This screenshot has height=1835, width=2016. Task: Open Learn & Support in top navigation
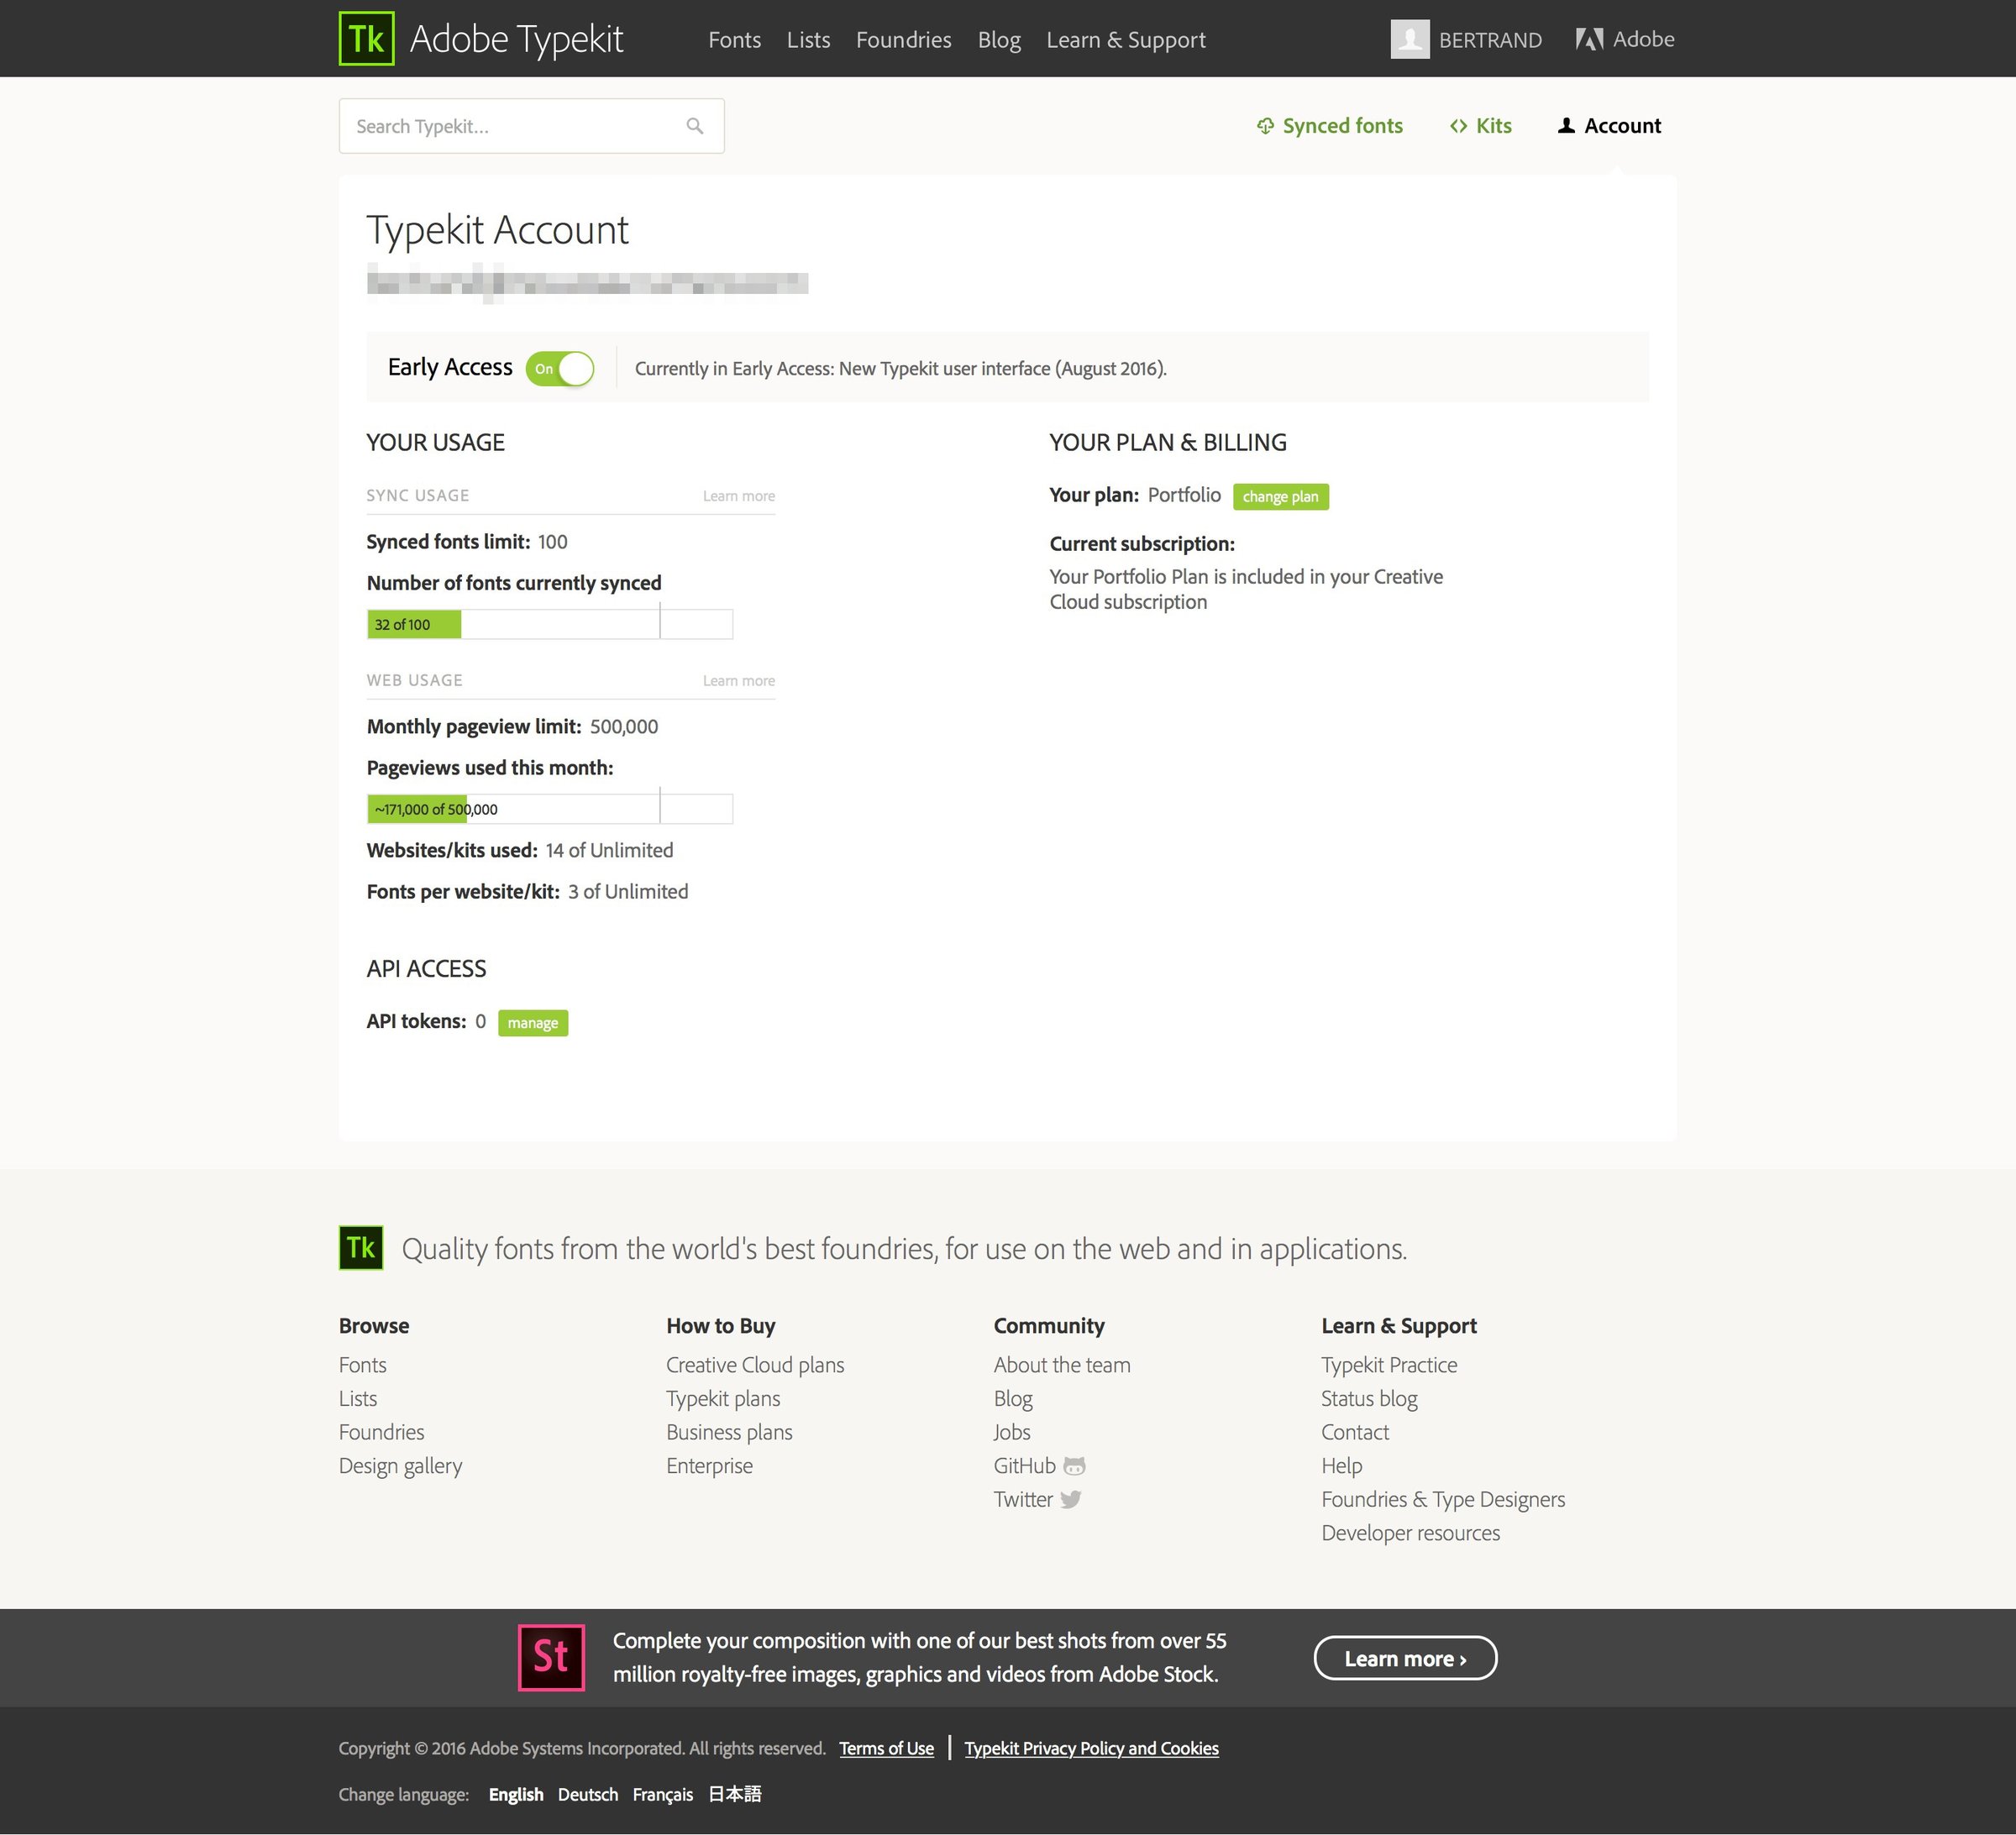point(1126,40)
